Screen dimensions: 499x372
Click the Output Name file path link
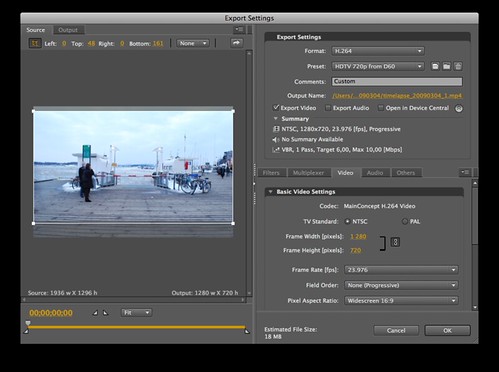pyautogui.click(x=397, y=96)
